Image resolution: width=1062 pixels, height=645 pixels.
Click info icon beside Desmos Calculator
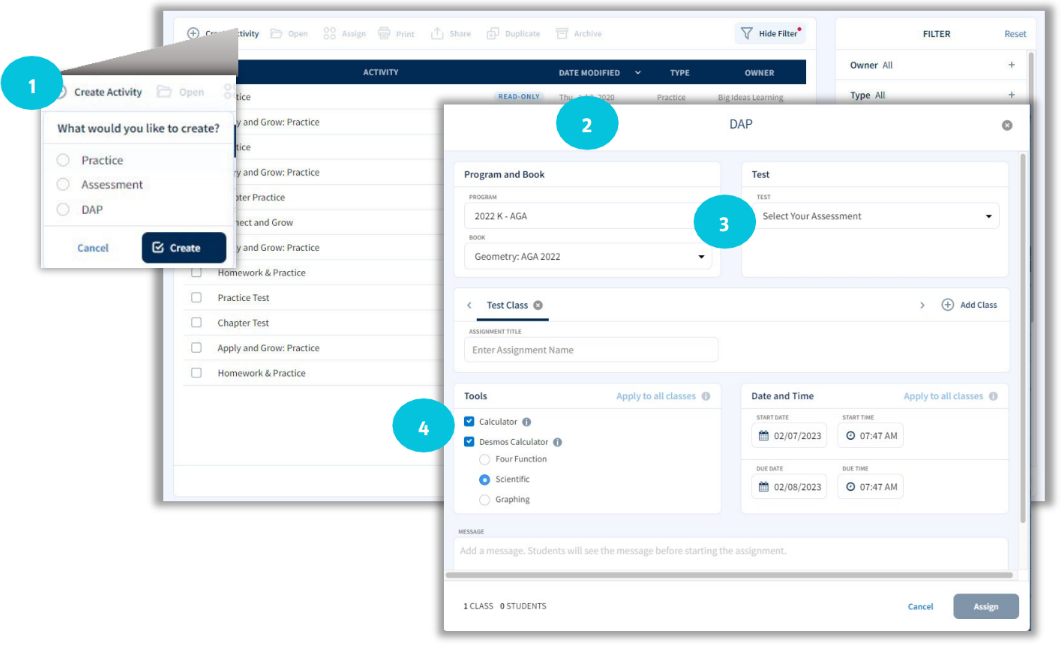pyautogui.click(x=558, y=442)
